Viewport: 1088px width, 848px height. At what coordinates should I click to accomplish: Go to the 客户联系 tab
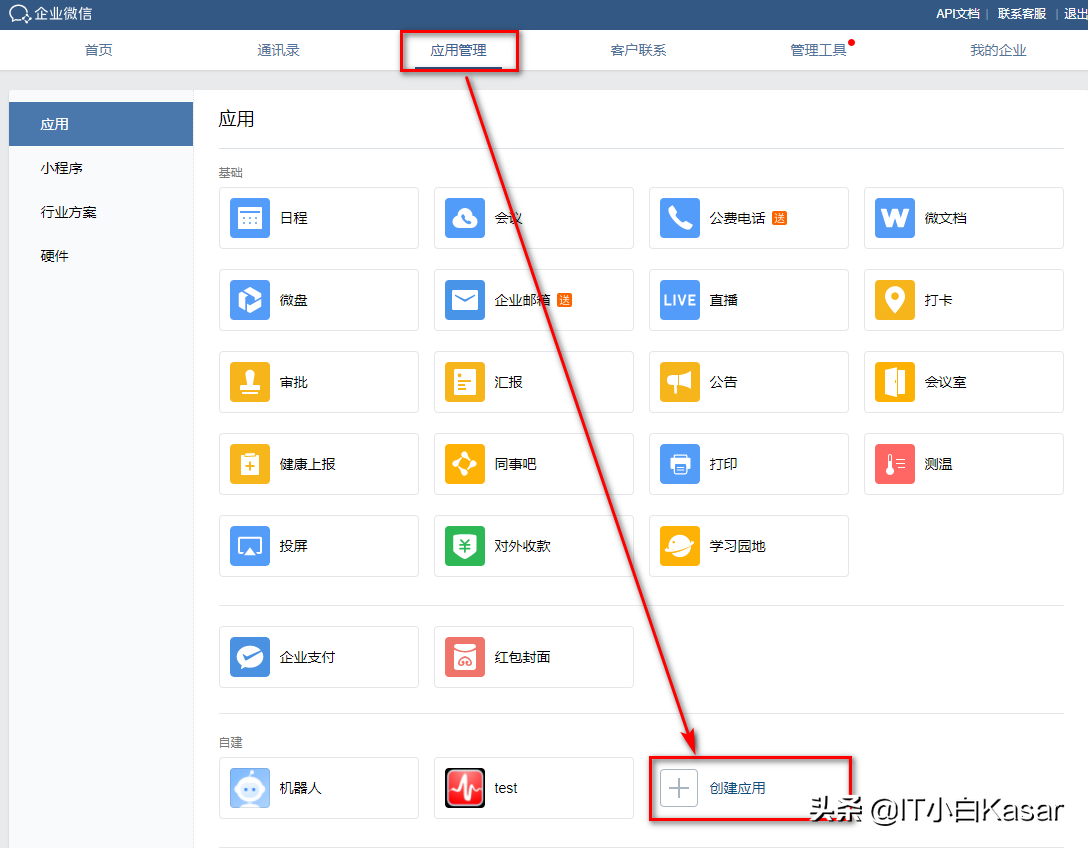pyautogui.click(x=638, y=50)
